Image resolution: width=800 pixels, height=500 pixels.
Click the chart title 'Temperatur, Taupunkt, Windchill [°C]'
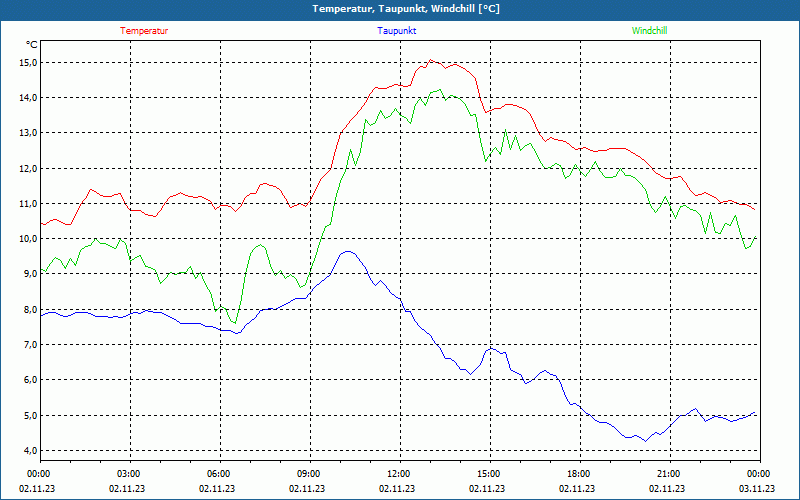[x=406, y=9]
